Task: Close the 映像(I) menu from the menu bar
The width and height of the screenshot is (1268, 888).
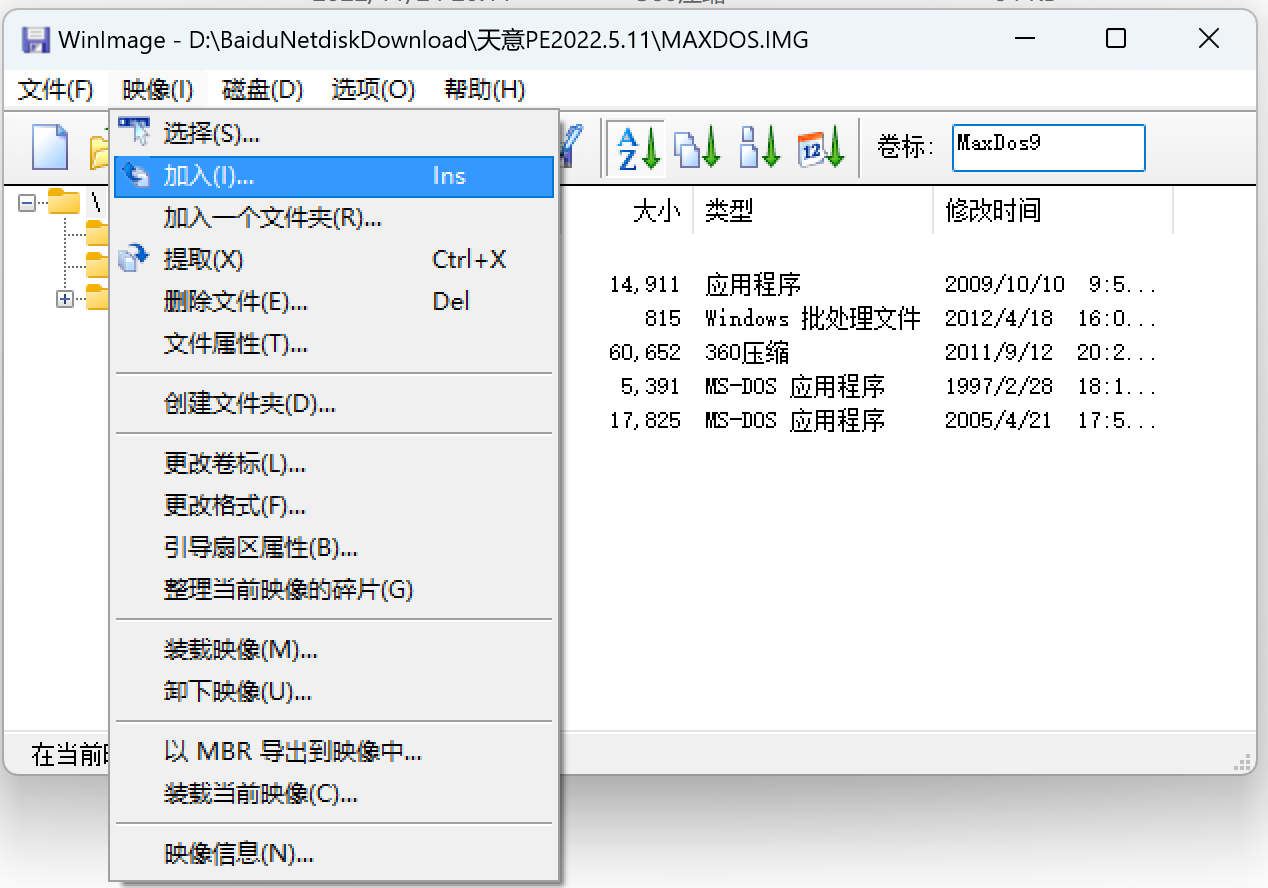Action: (x=158, y=90)
